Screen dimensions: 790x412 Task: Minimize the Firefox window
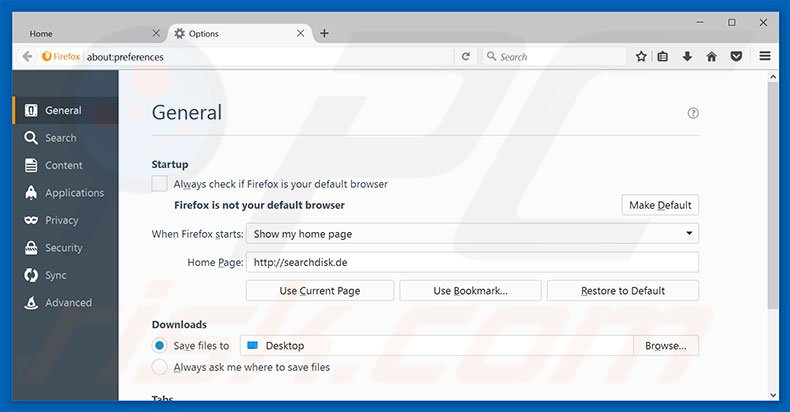[700, 22]
